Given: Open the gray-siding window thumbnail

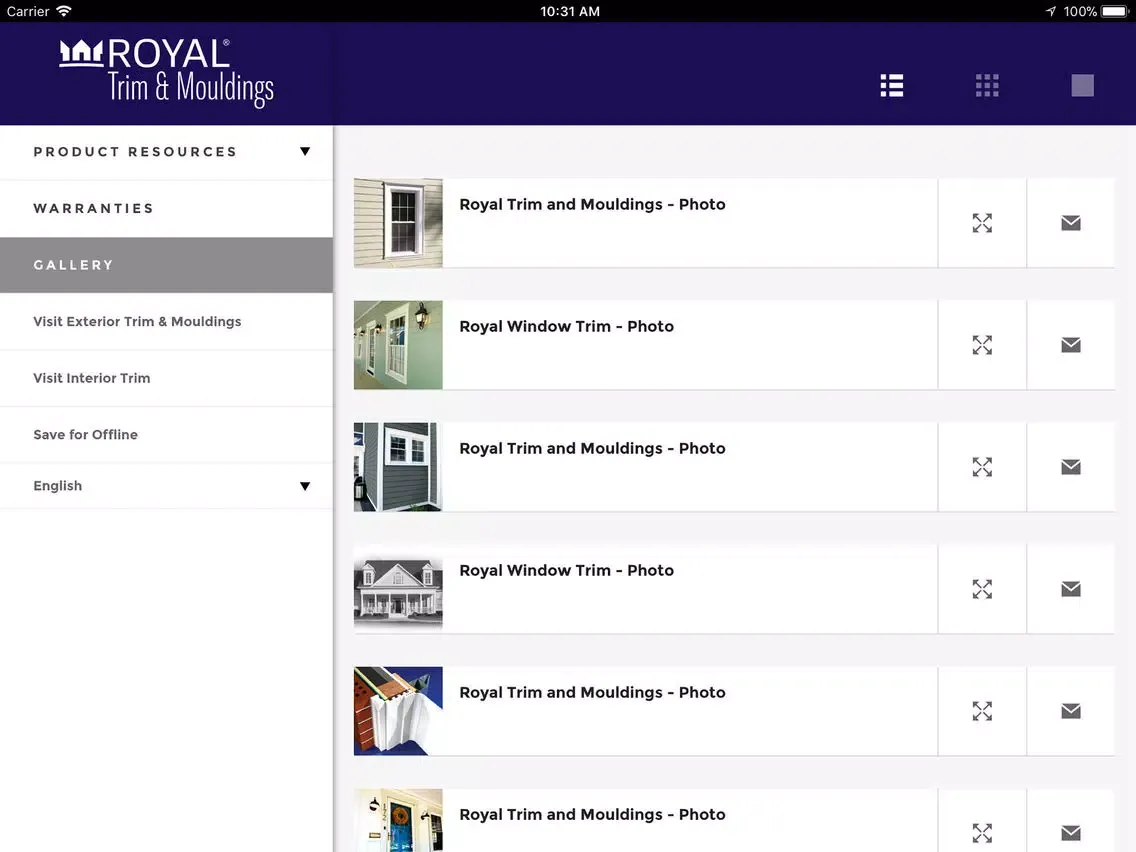Looking at the screenshot, I should tap(398, 467).
